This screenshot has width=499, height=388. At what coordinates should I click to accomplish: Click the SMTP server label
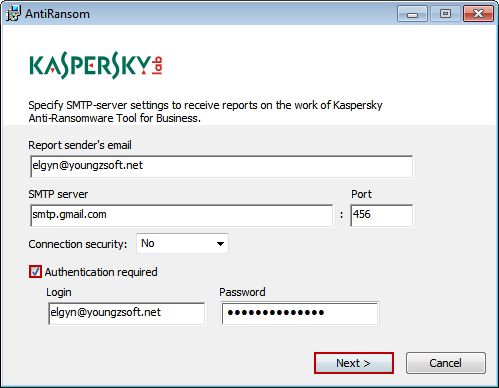pyautogui.click(x=58, y=194)
